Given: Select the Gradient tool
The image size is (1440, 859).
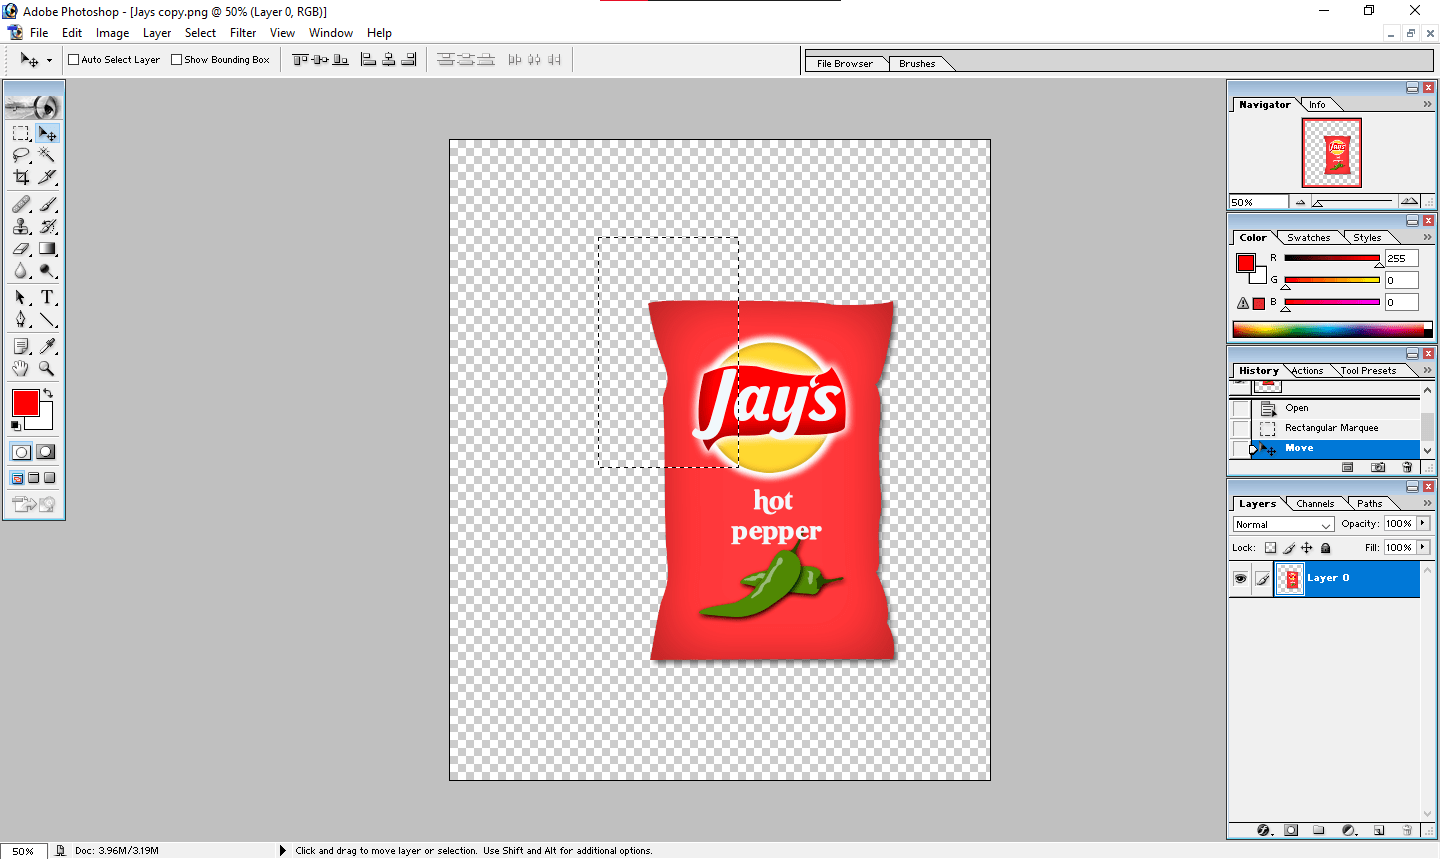Looking at the screenshot, I should tap(47, 248).
